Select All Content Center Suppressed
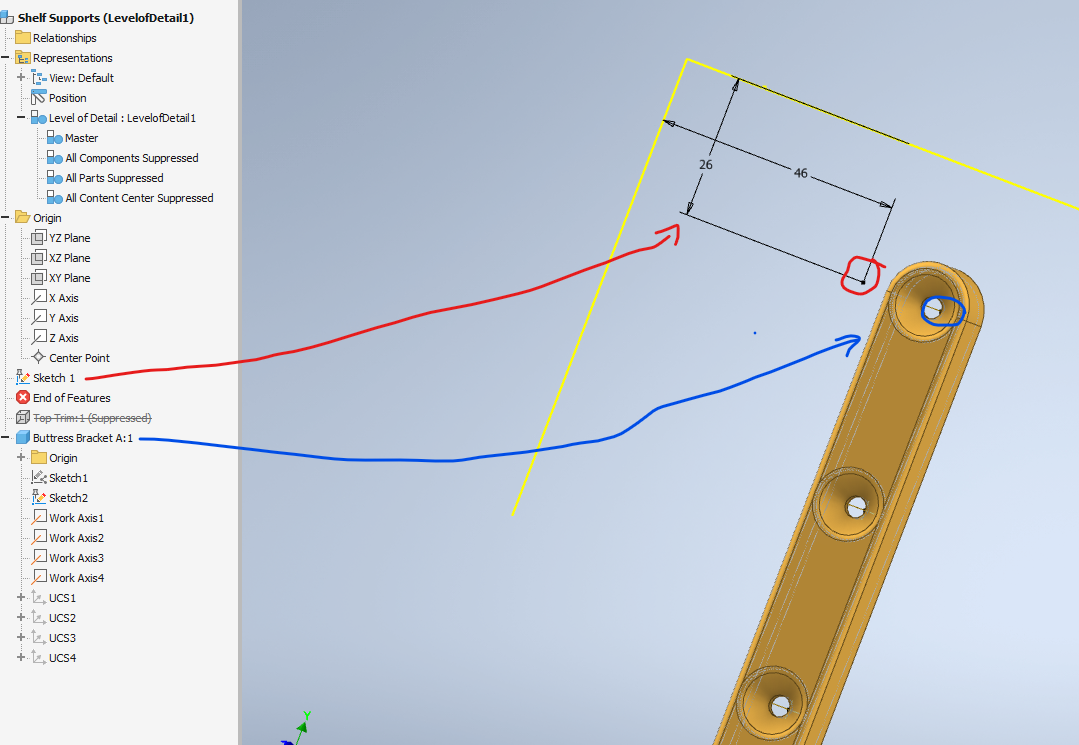 click(128, 197)
